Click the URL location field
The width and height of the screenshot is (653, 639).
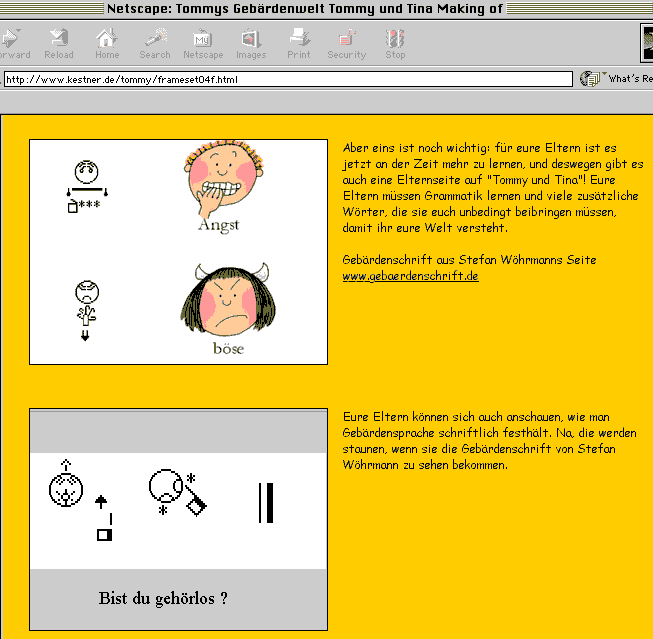pos(288,79)
